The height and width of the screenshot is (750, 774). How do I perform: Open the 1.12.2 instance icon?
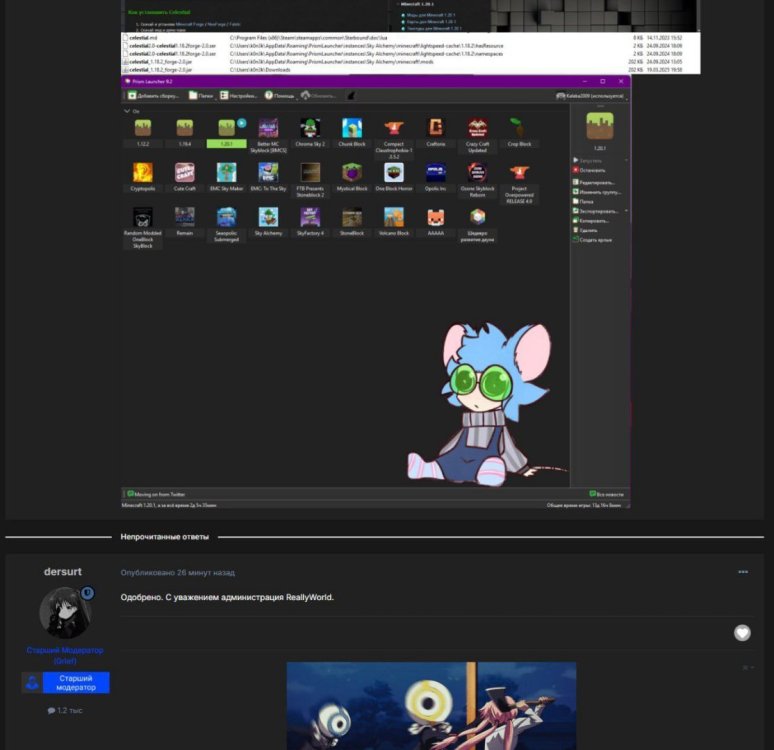143,128
